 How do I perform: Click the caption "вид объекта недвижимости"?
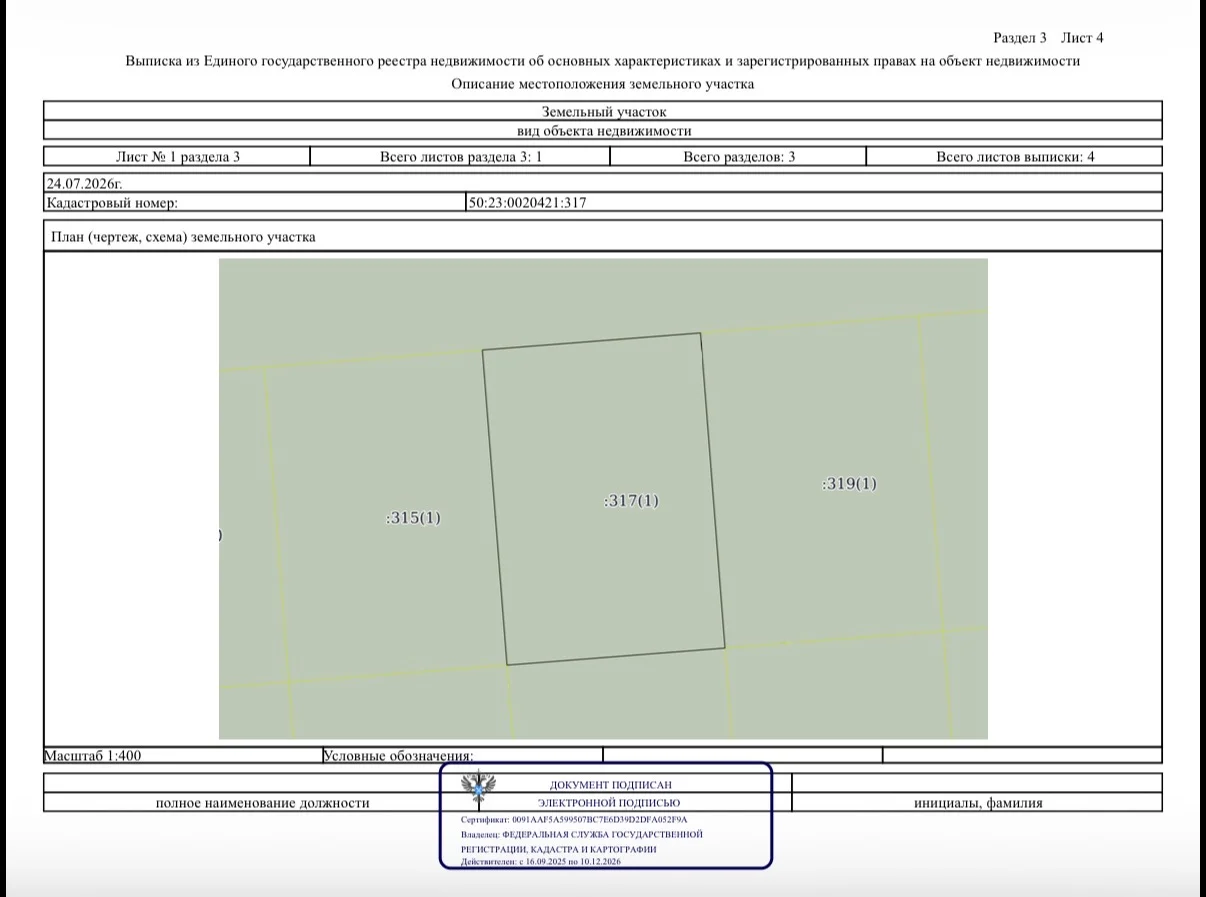pos(603,131)
